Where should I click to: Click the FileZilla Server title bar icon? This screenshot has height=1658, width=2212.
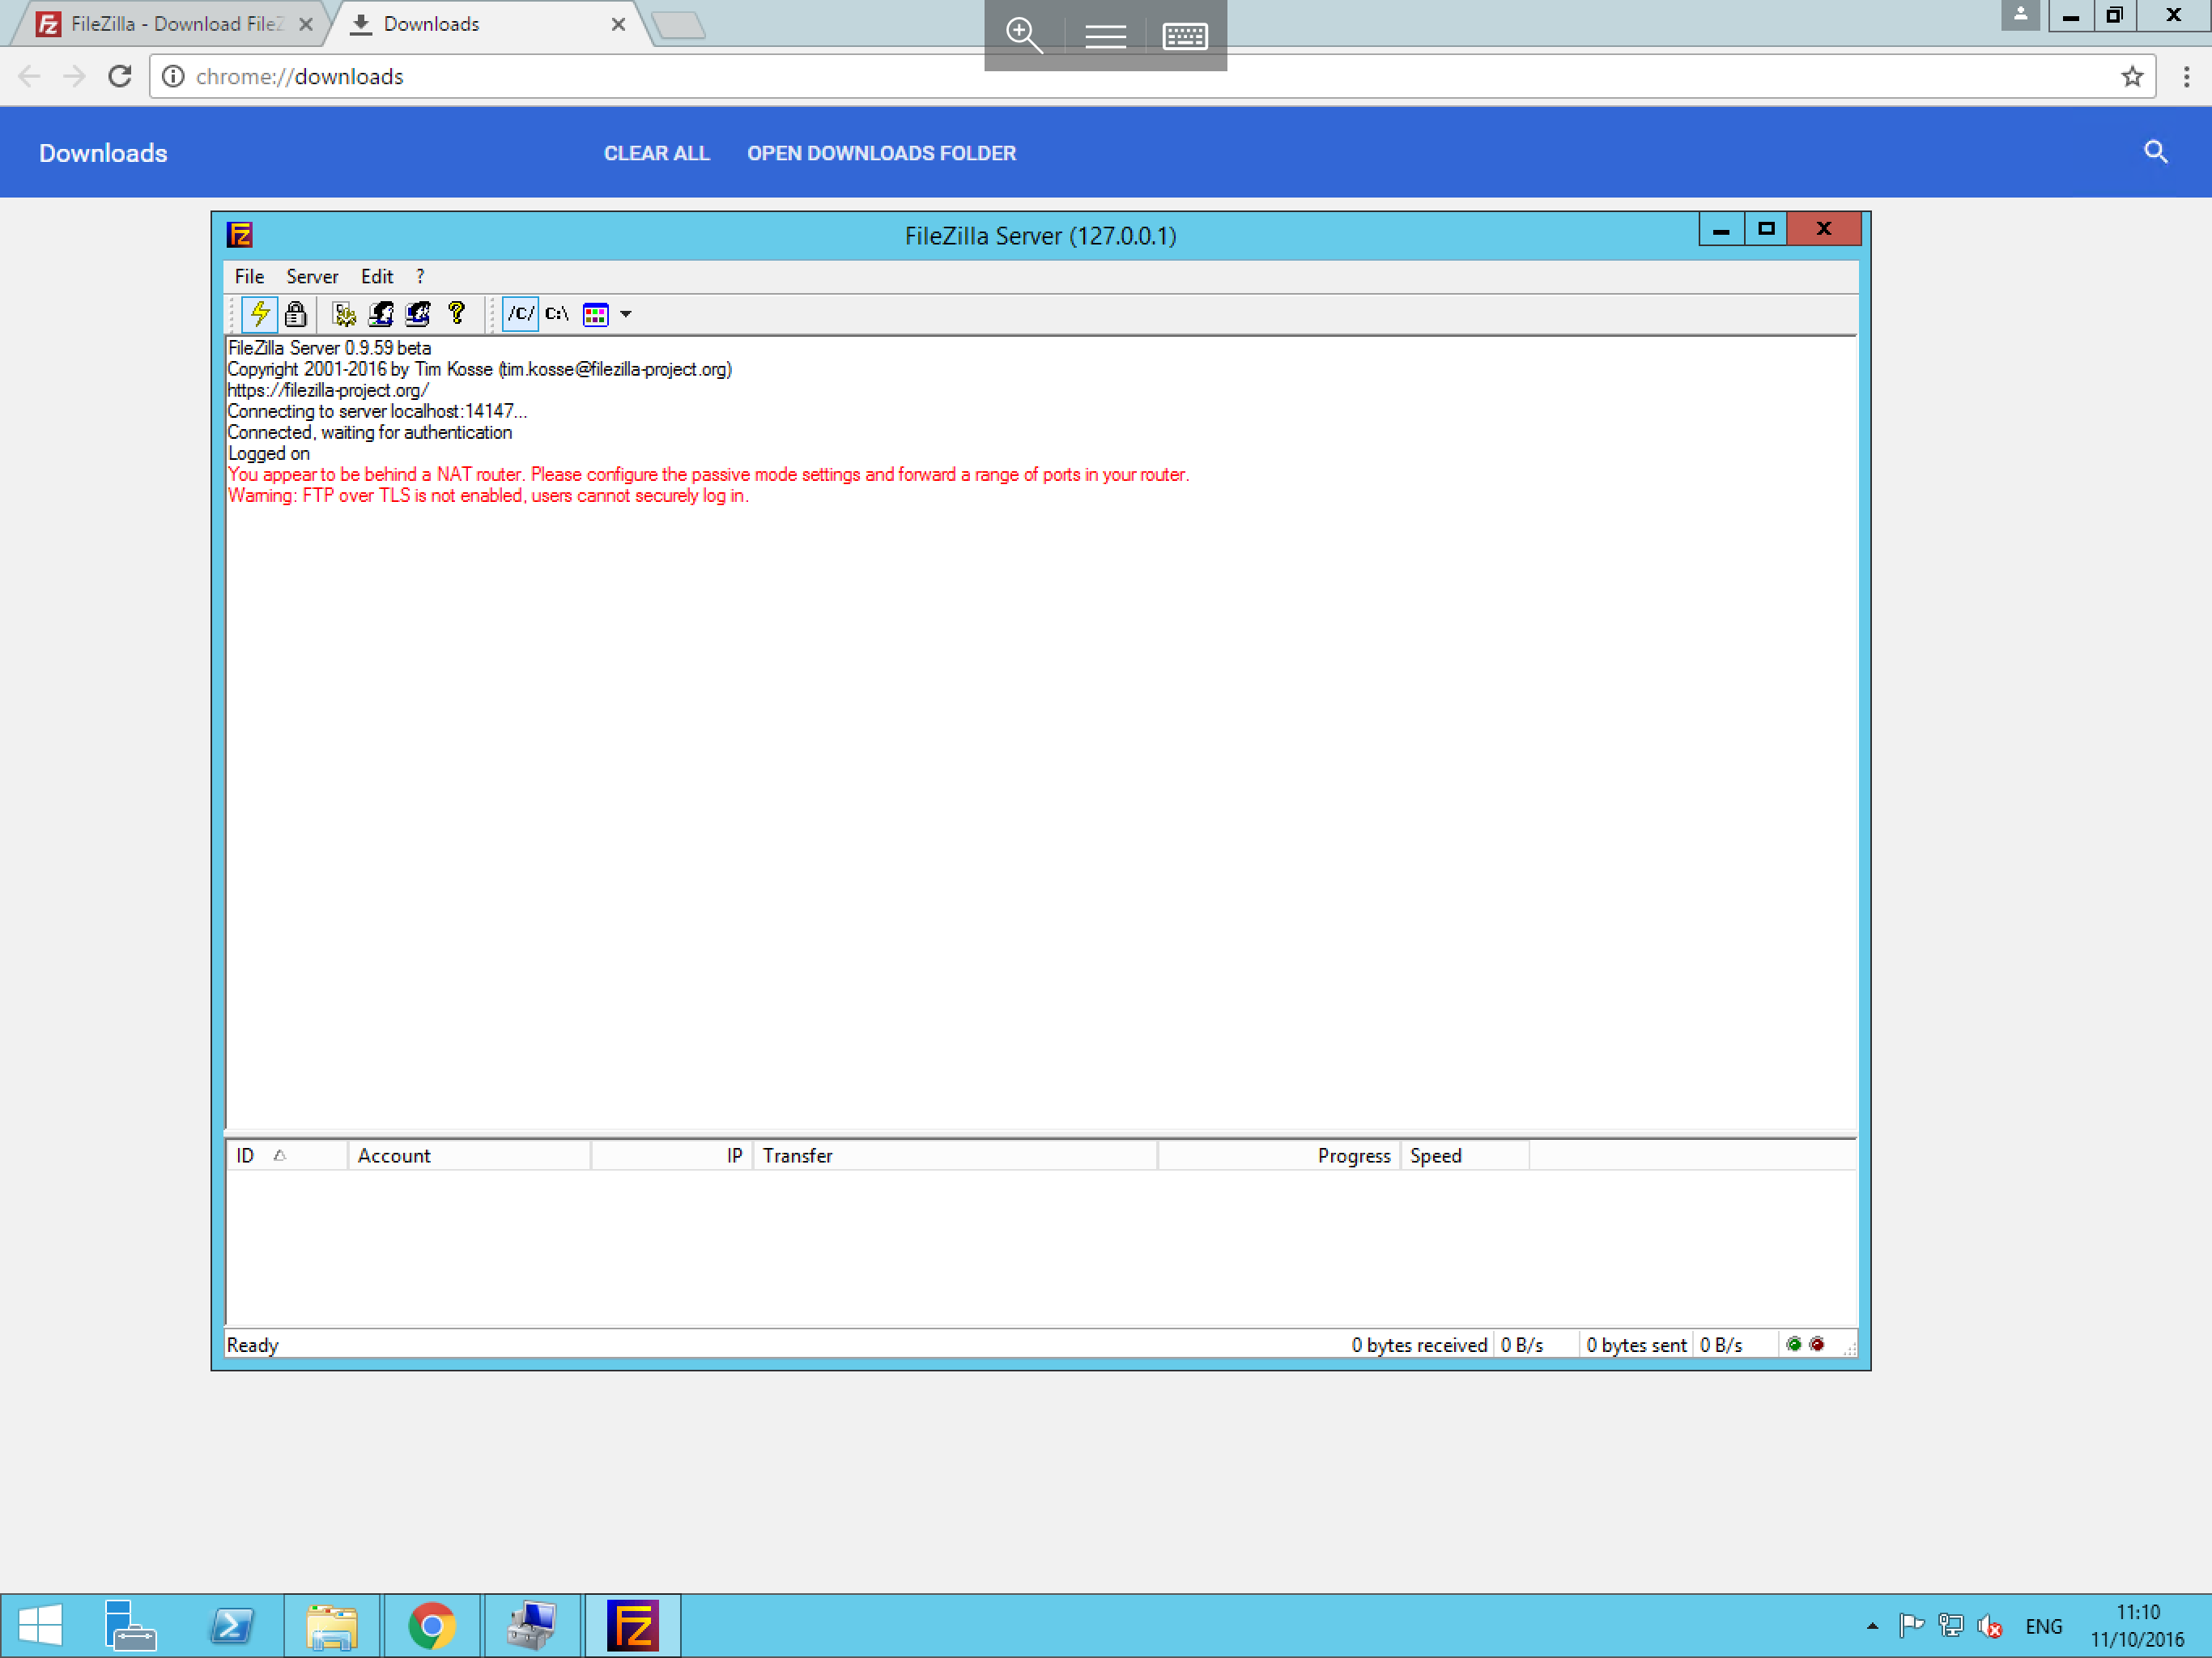click(x=240, y=235)
